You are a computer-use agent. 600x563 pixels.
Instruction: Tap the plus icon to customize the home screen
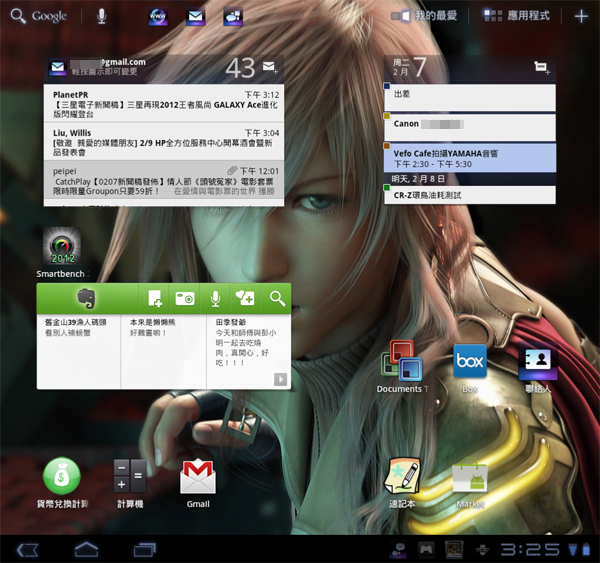581,16
